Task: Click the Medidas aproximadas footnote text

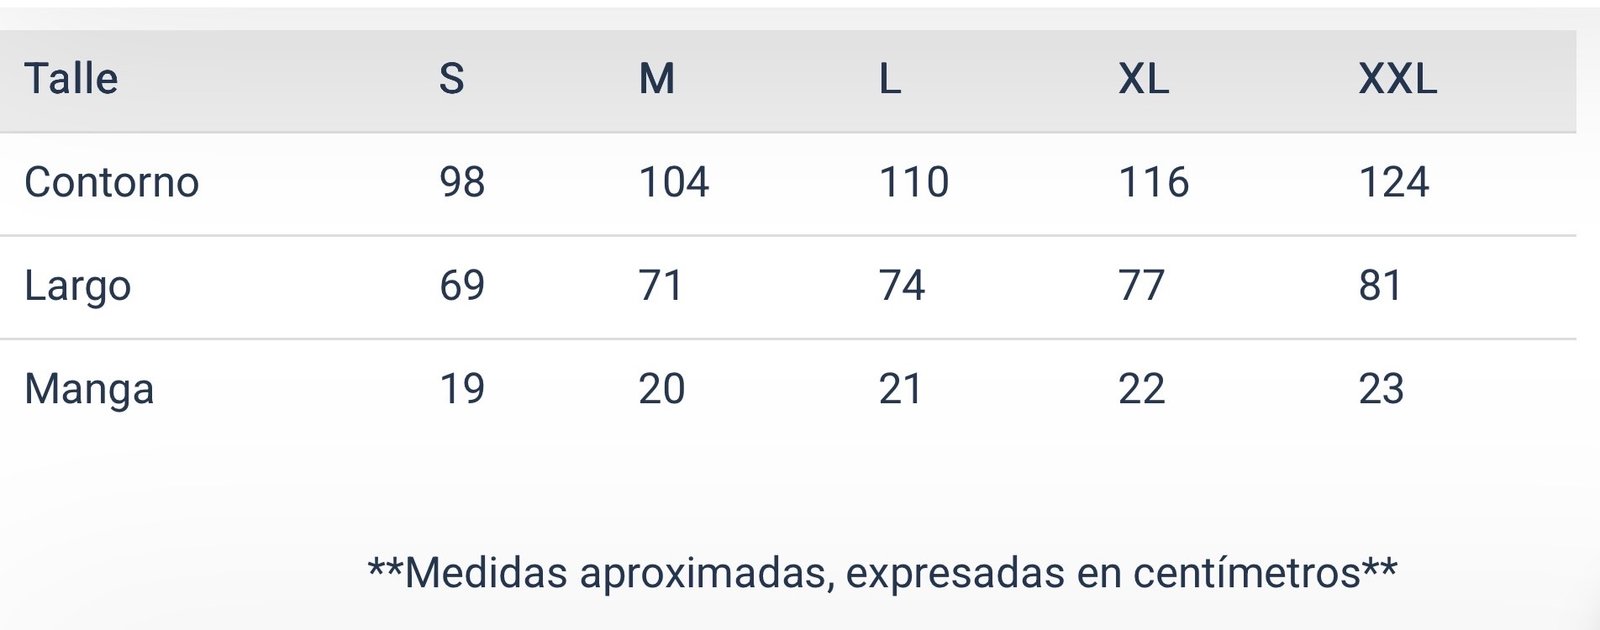Action: (882, 574)
